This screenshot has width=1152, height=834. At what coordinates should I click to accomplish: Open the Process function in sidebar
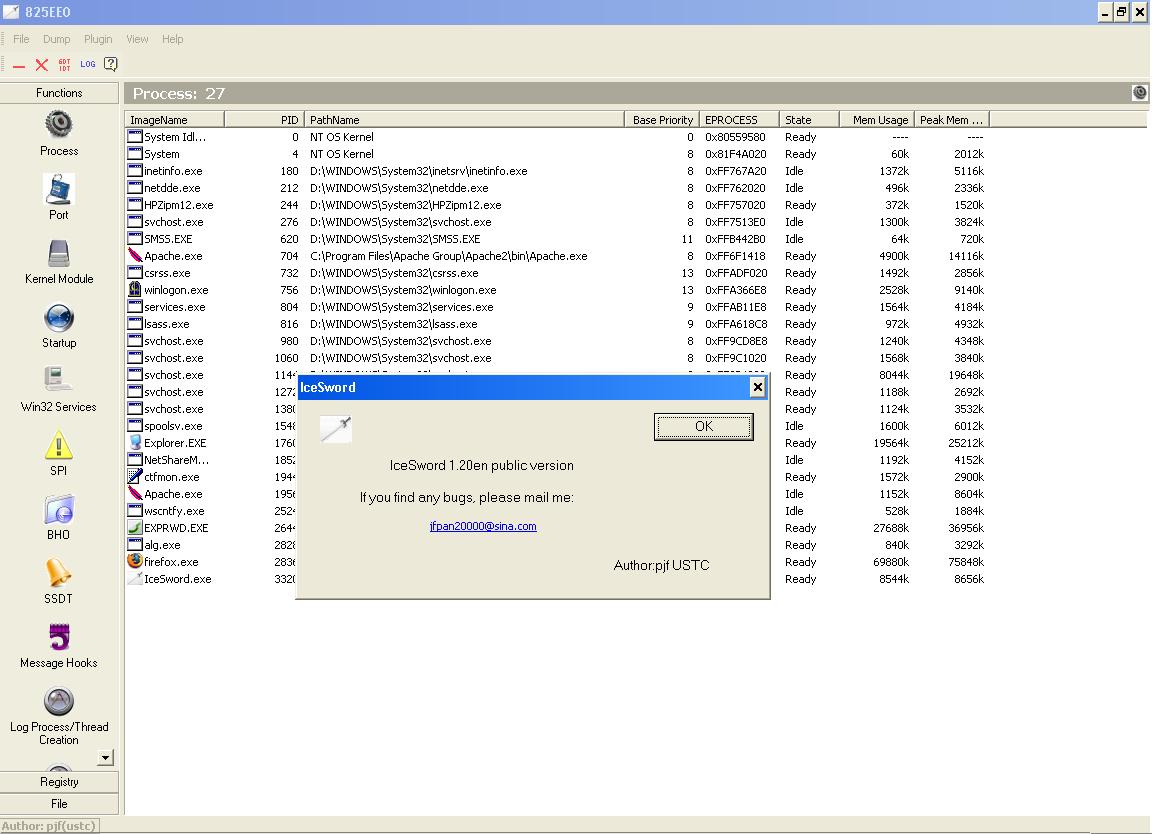59,126
